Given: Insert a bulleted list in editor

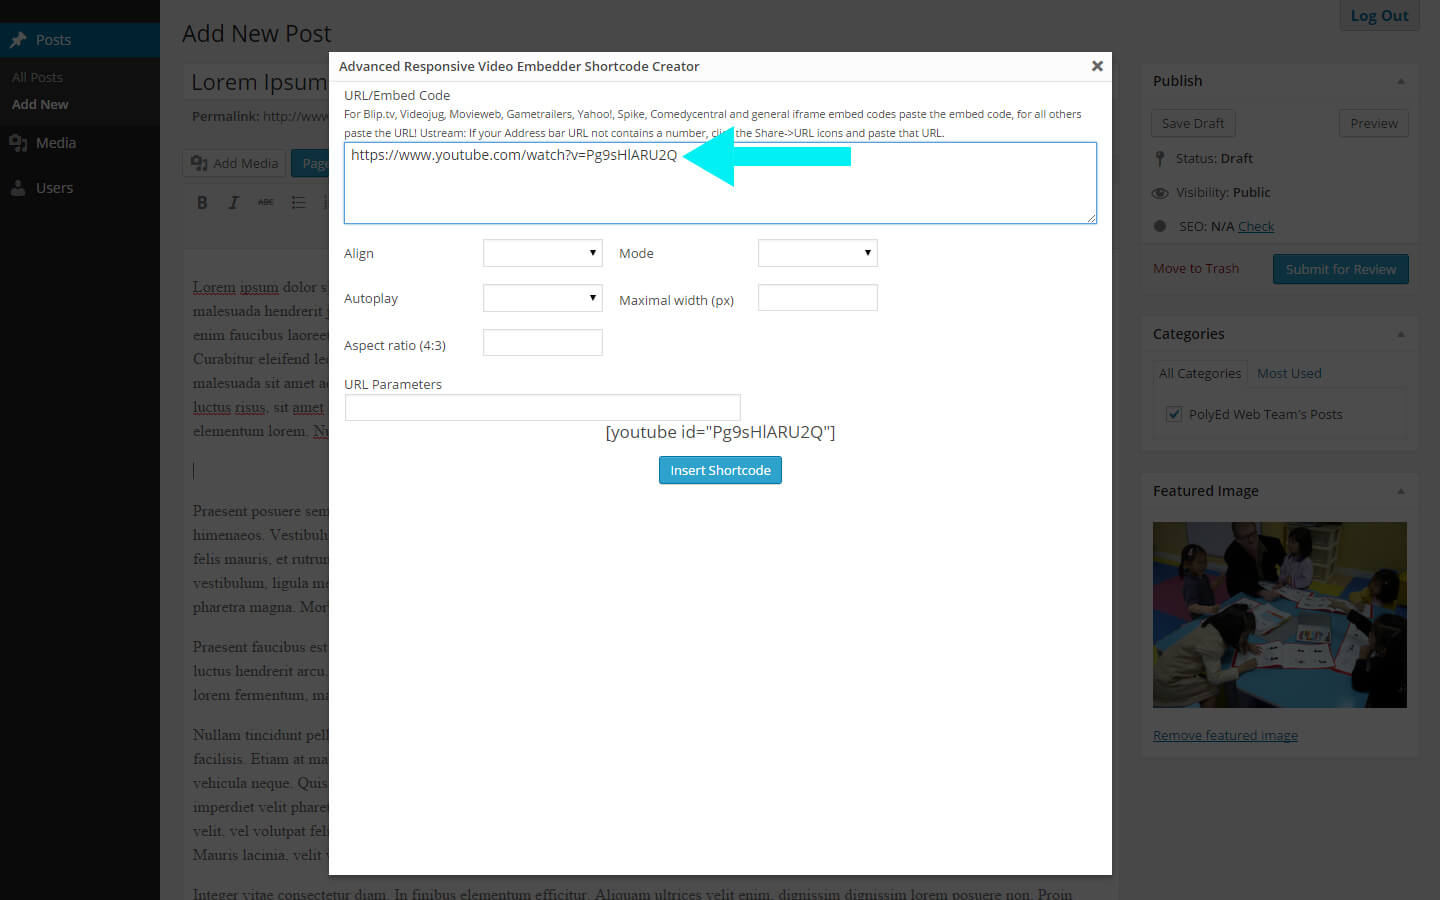Looking at the screenshot, I should [x=298, y=202].
